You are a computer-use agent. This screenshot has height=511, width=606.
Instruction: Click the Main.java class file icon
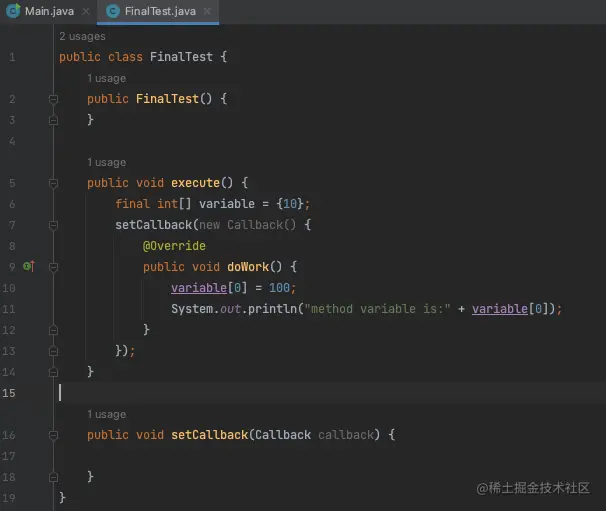13,11
